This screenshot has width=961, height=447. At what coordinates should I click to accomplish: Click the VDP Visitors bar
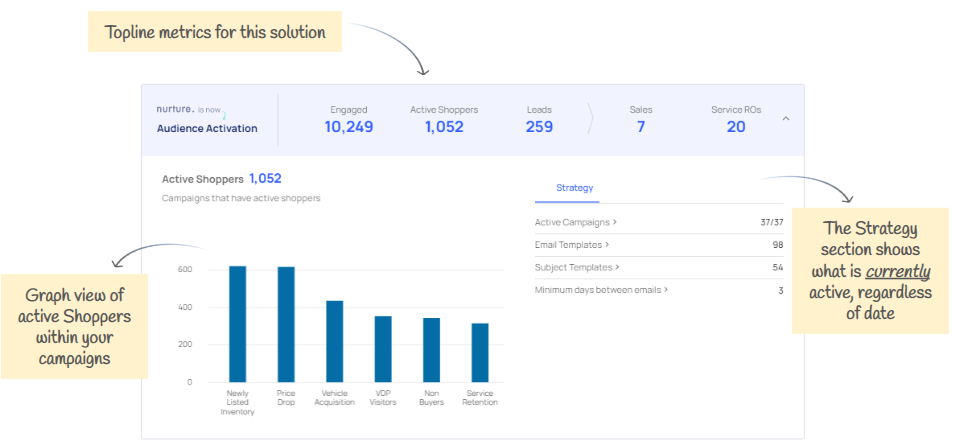(x=383, y=349)
